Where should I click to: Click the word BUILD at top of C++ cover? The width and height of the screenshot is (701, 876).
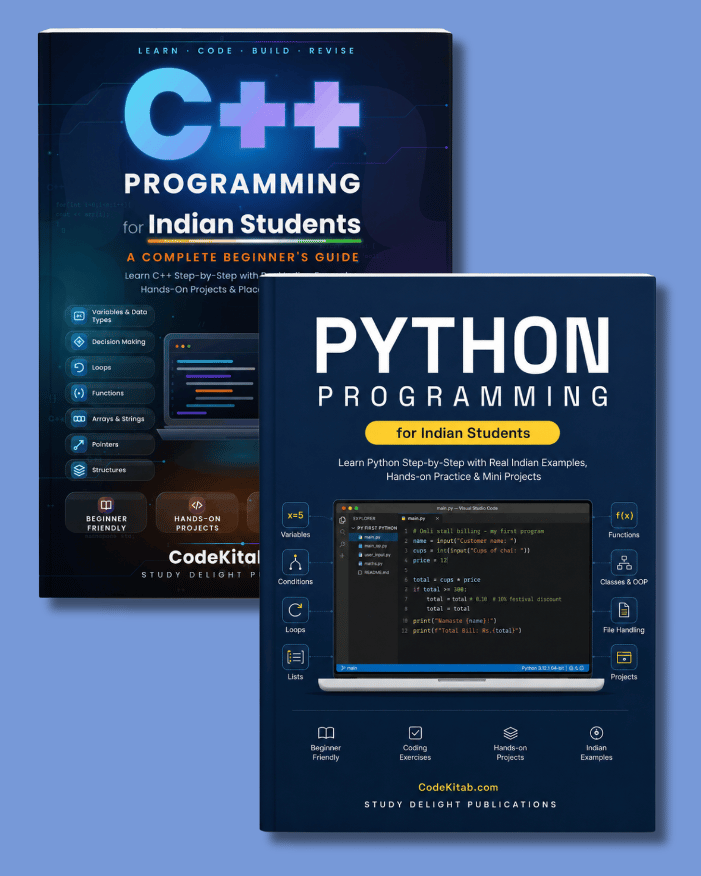point(271,51)
